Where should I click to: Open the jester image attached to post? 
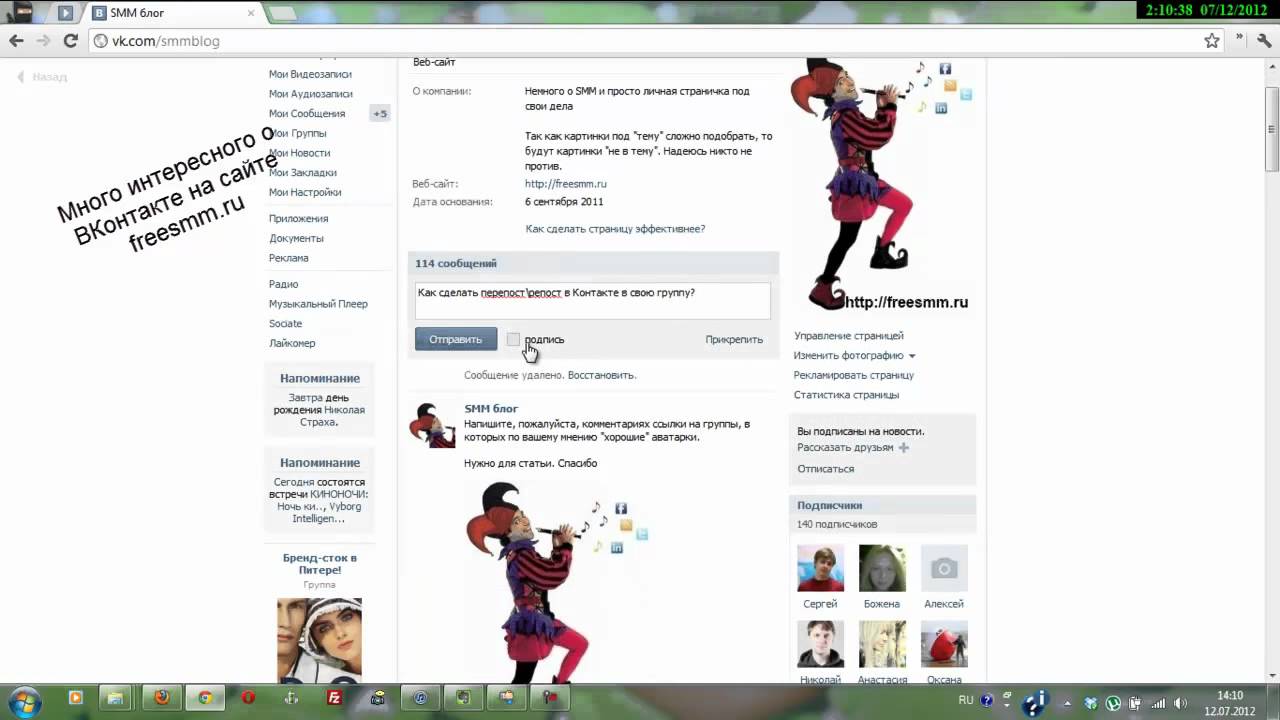click(556, 580)
